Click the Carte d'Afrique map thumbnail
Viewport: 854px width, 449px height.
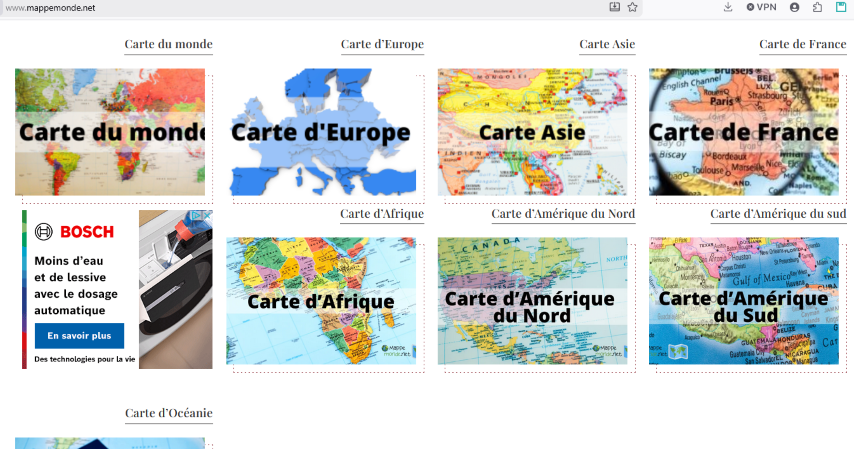tap(321, 301)
